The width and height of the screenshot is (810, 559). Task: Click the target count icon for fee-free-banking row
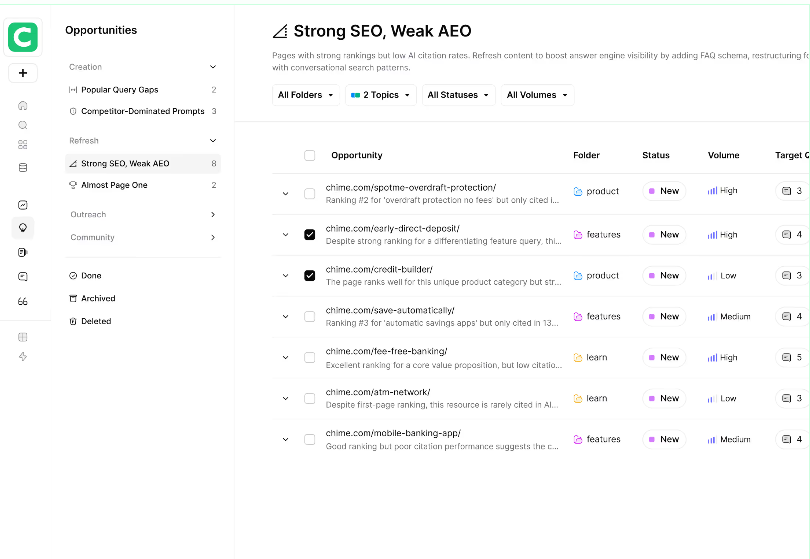pyautogui.click(x=787, y=358)
